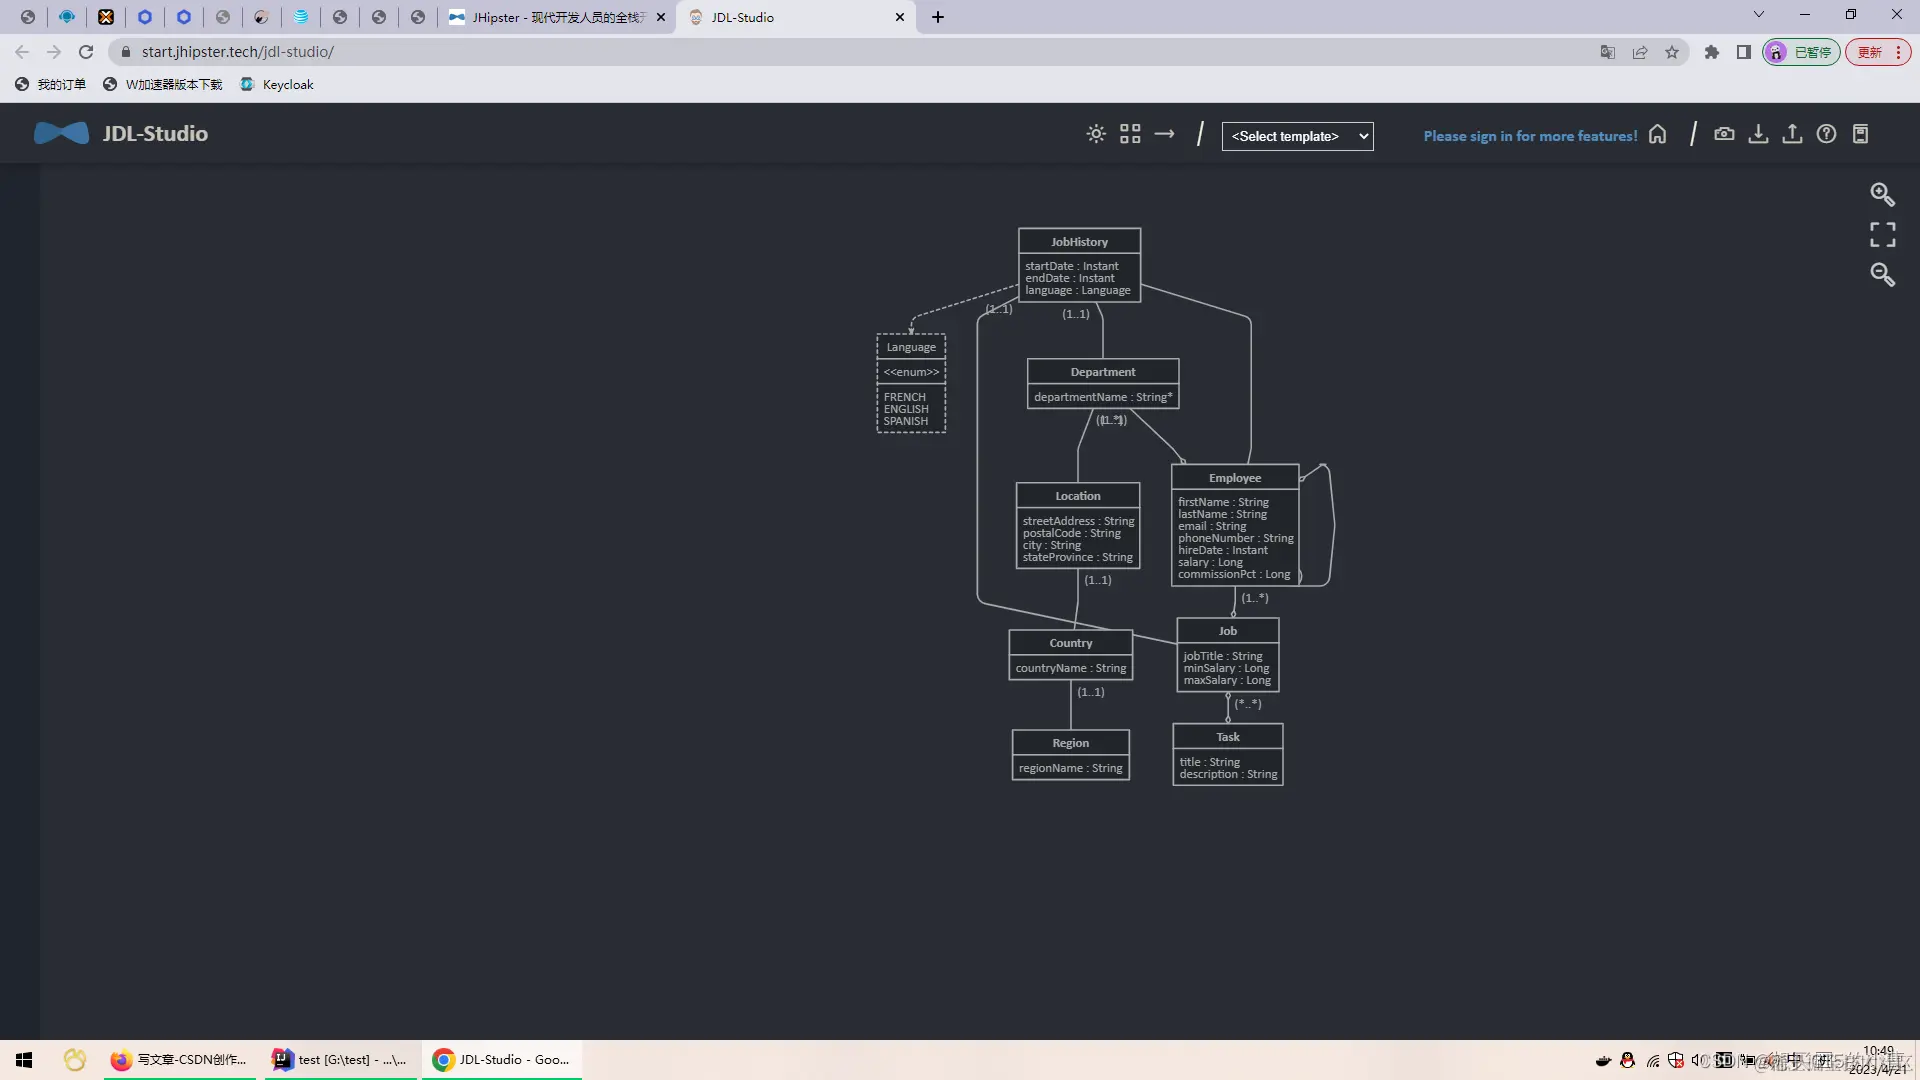Zoom out on the diagram
1920x1080 pixels.
[1882, 275]
